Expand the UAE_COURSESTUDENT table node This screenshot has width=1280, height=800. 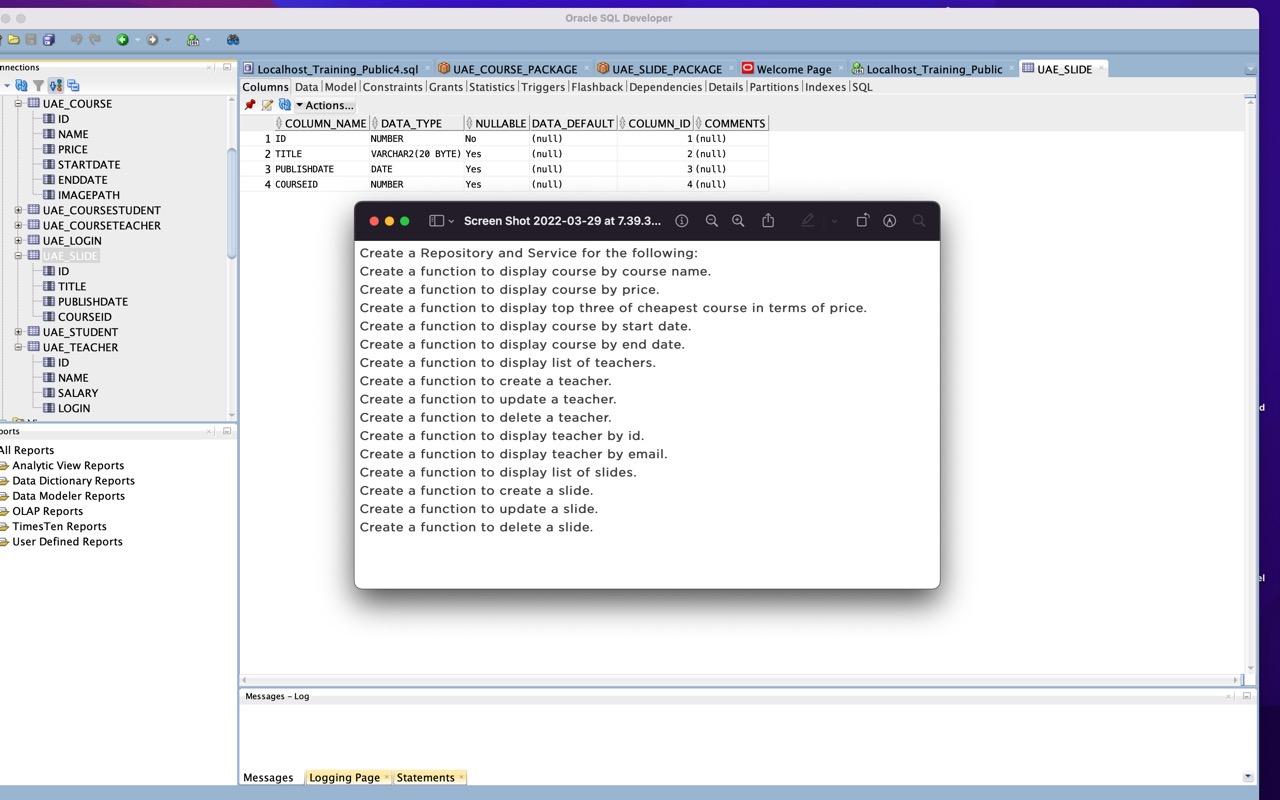click(18, 210)
